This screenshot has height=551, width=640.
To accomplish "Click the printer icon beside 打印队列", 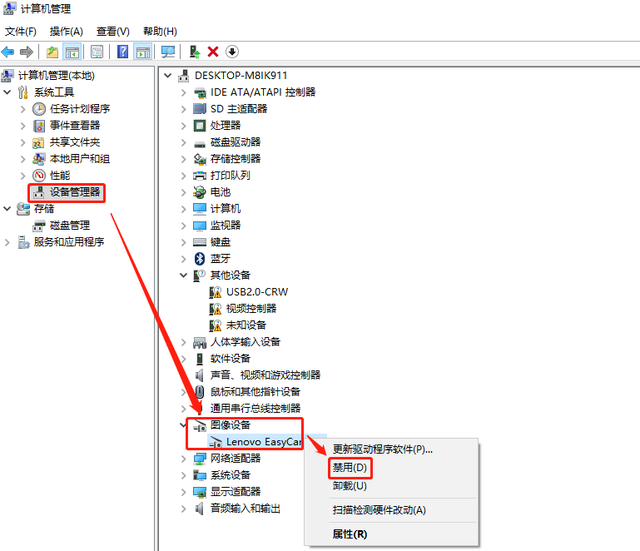I will 200,176.
